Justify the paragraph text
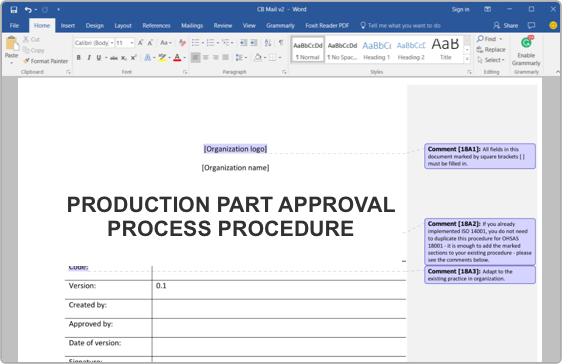Viewport: 562px width, 364px height. coord(225,57)
